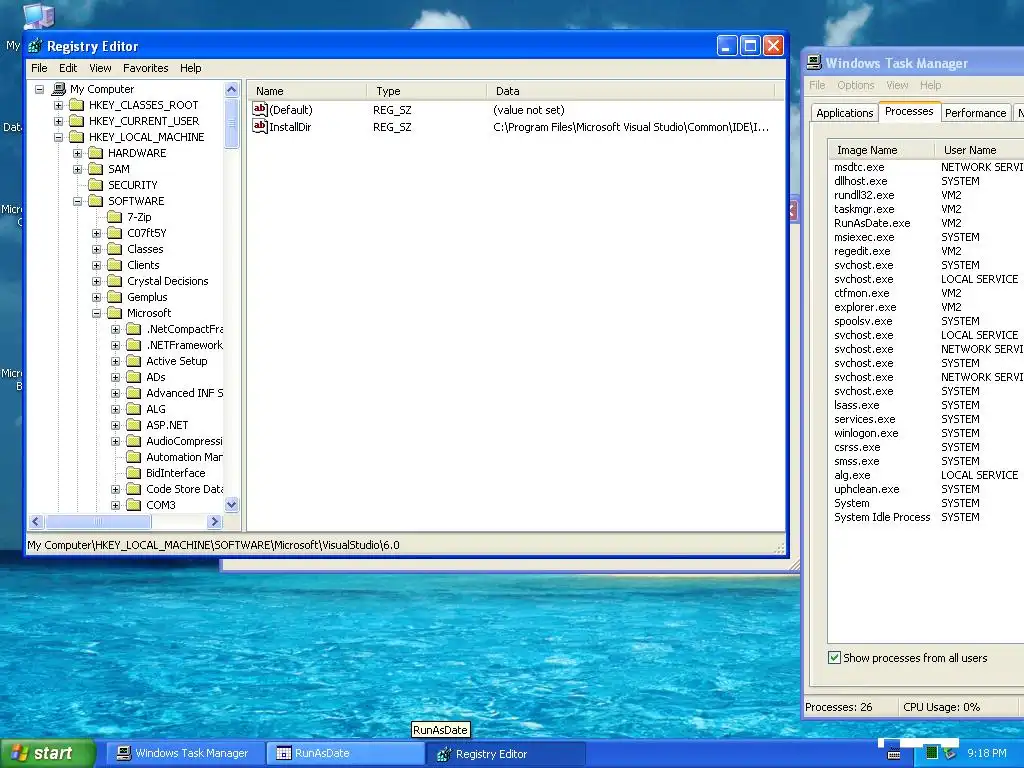1024x768 pixels.
Task: Collapse the HKEY_LOCAL_MACHINE node
Action: (58, 137)
